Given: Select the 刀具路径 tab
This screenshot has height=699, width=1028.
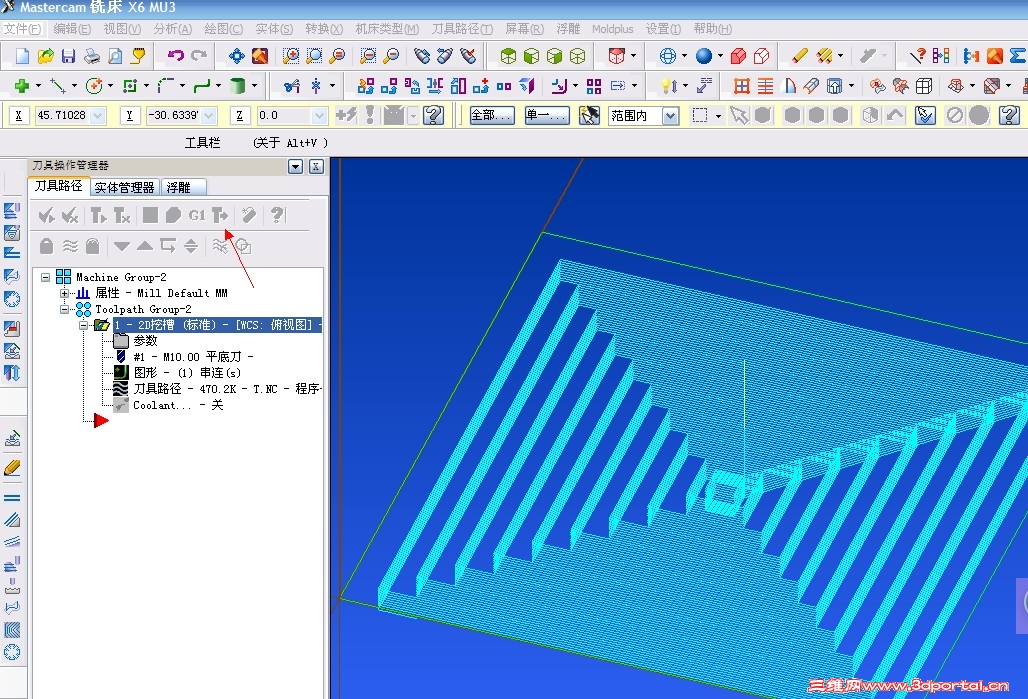Looking at the screenshot, I should (x=58, y=186).
